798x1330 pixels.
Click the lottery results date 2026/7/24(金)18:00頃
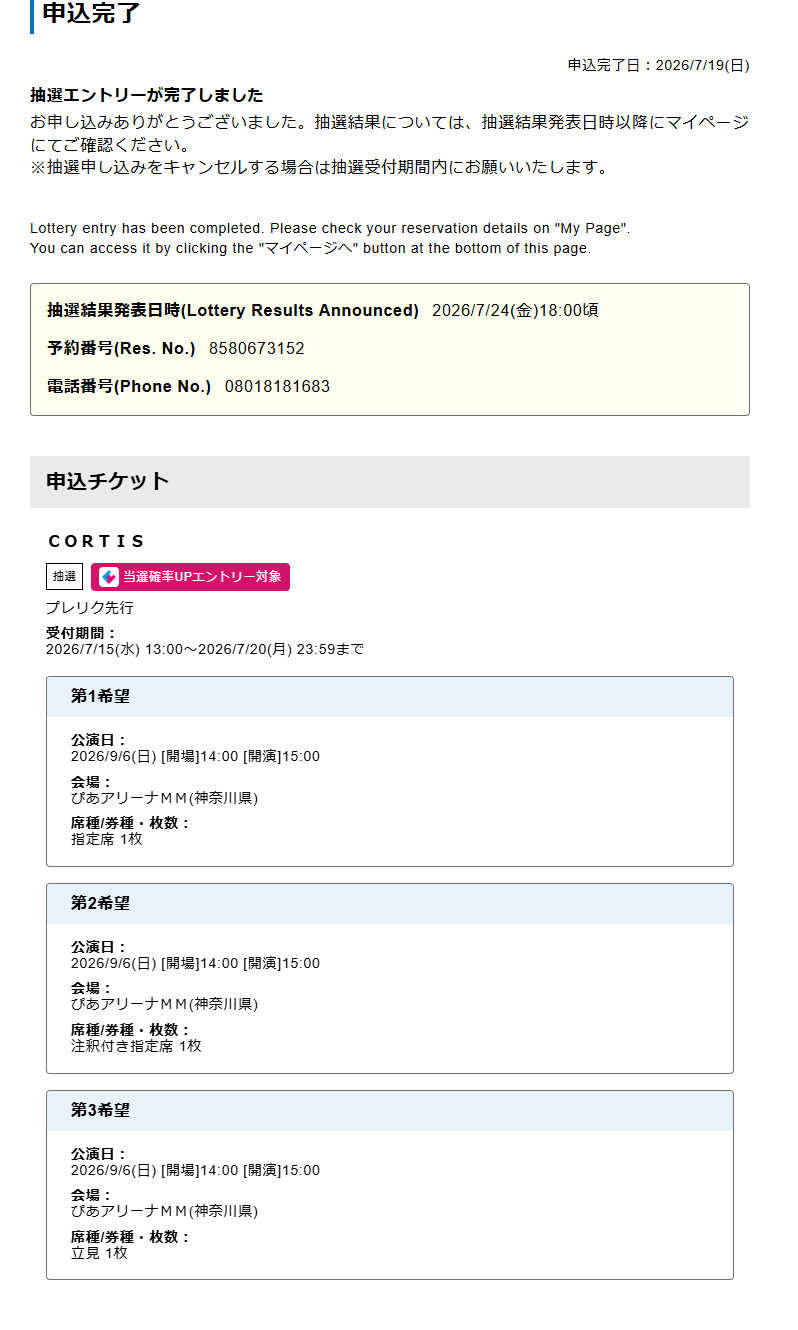click(515, 311)
